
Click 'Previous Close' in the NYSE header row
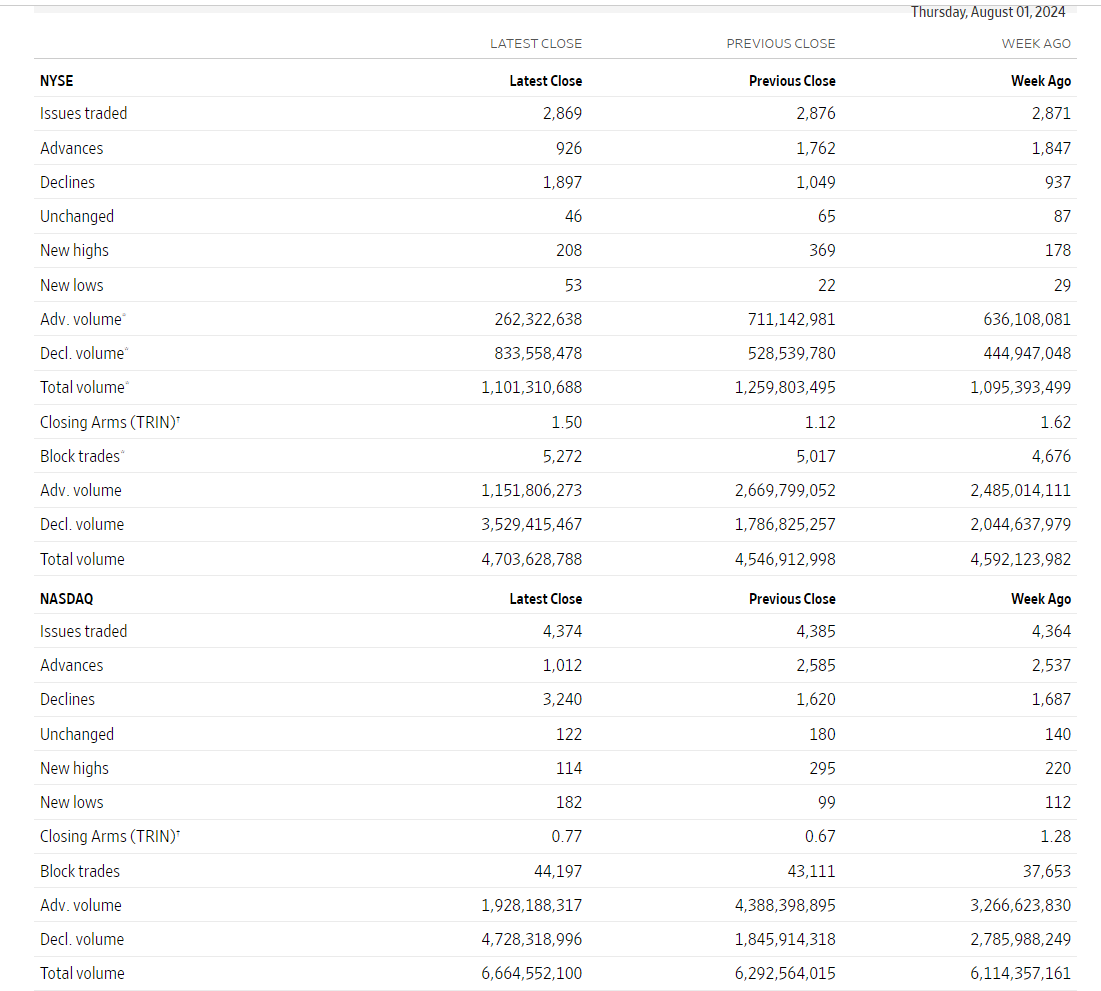(x=792, y=81)
